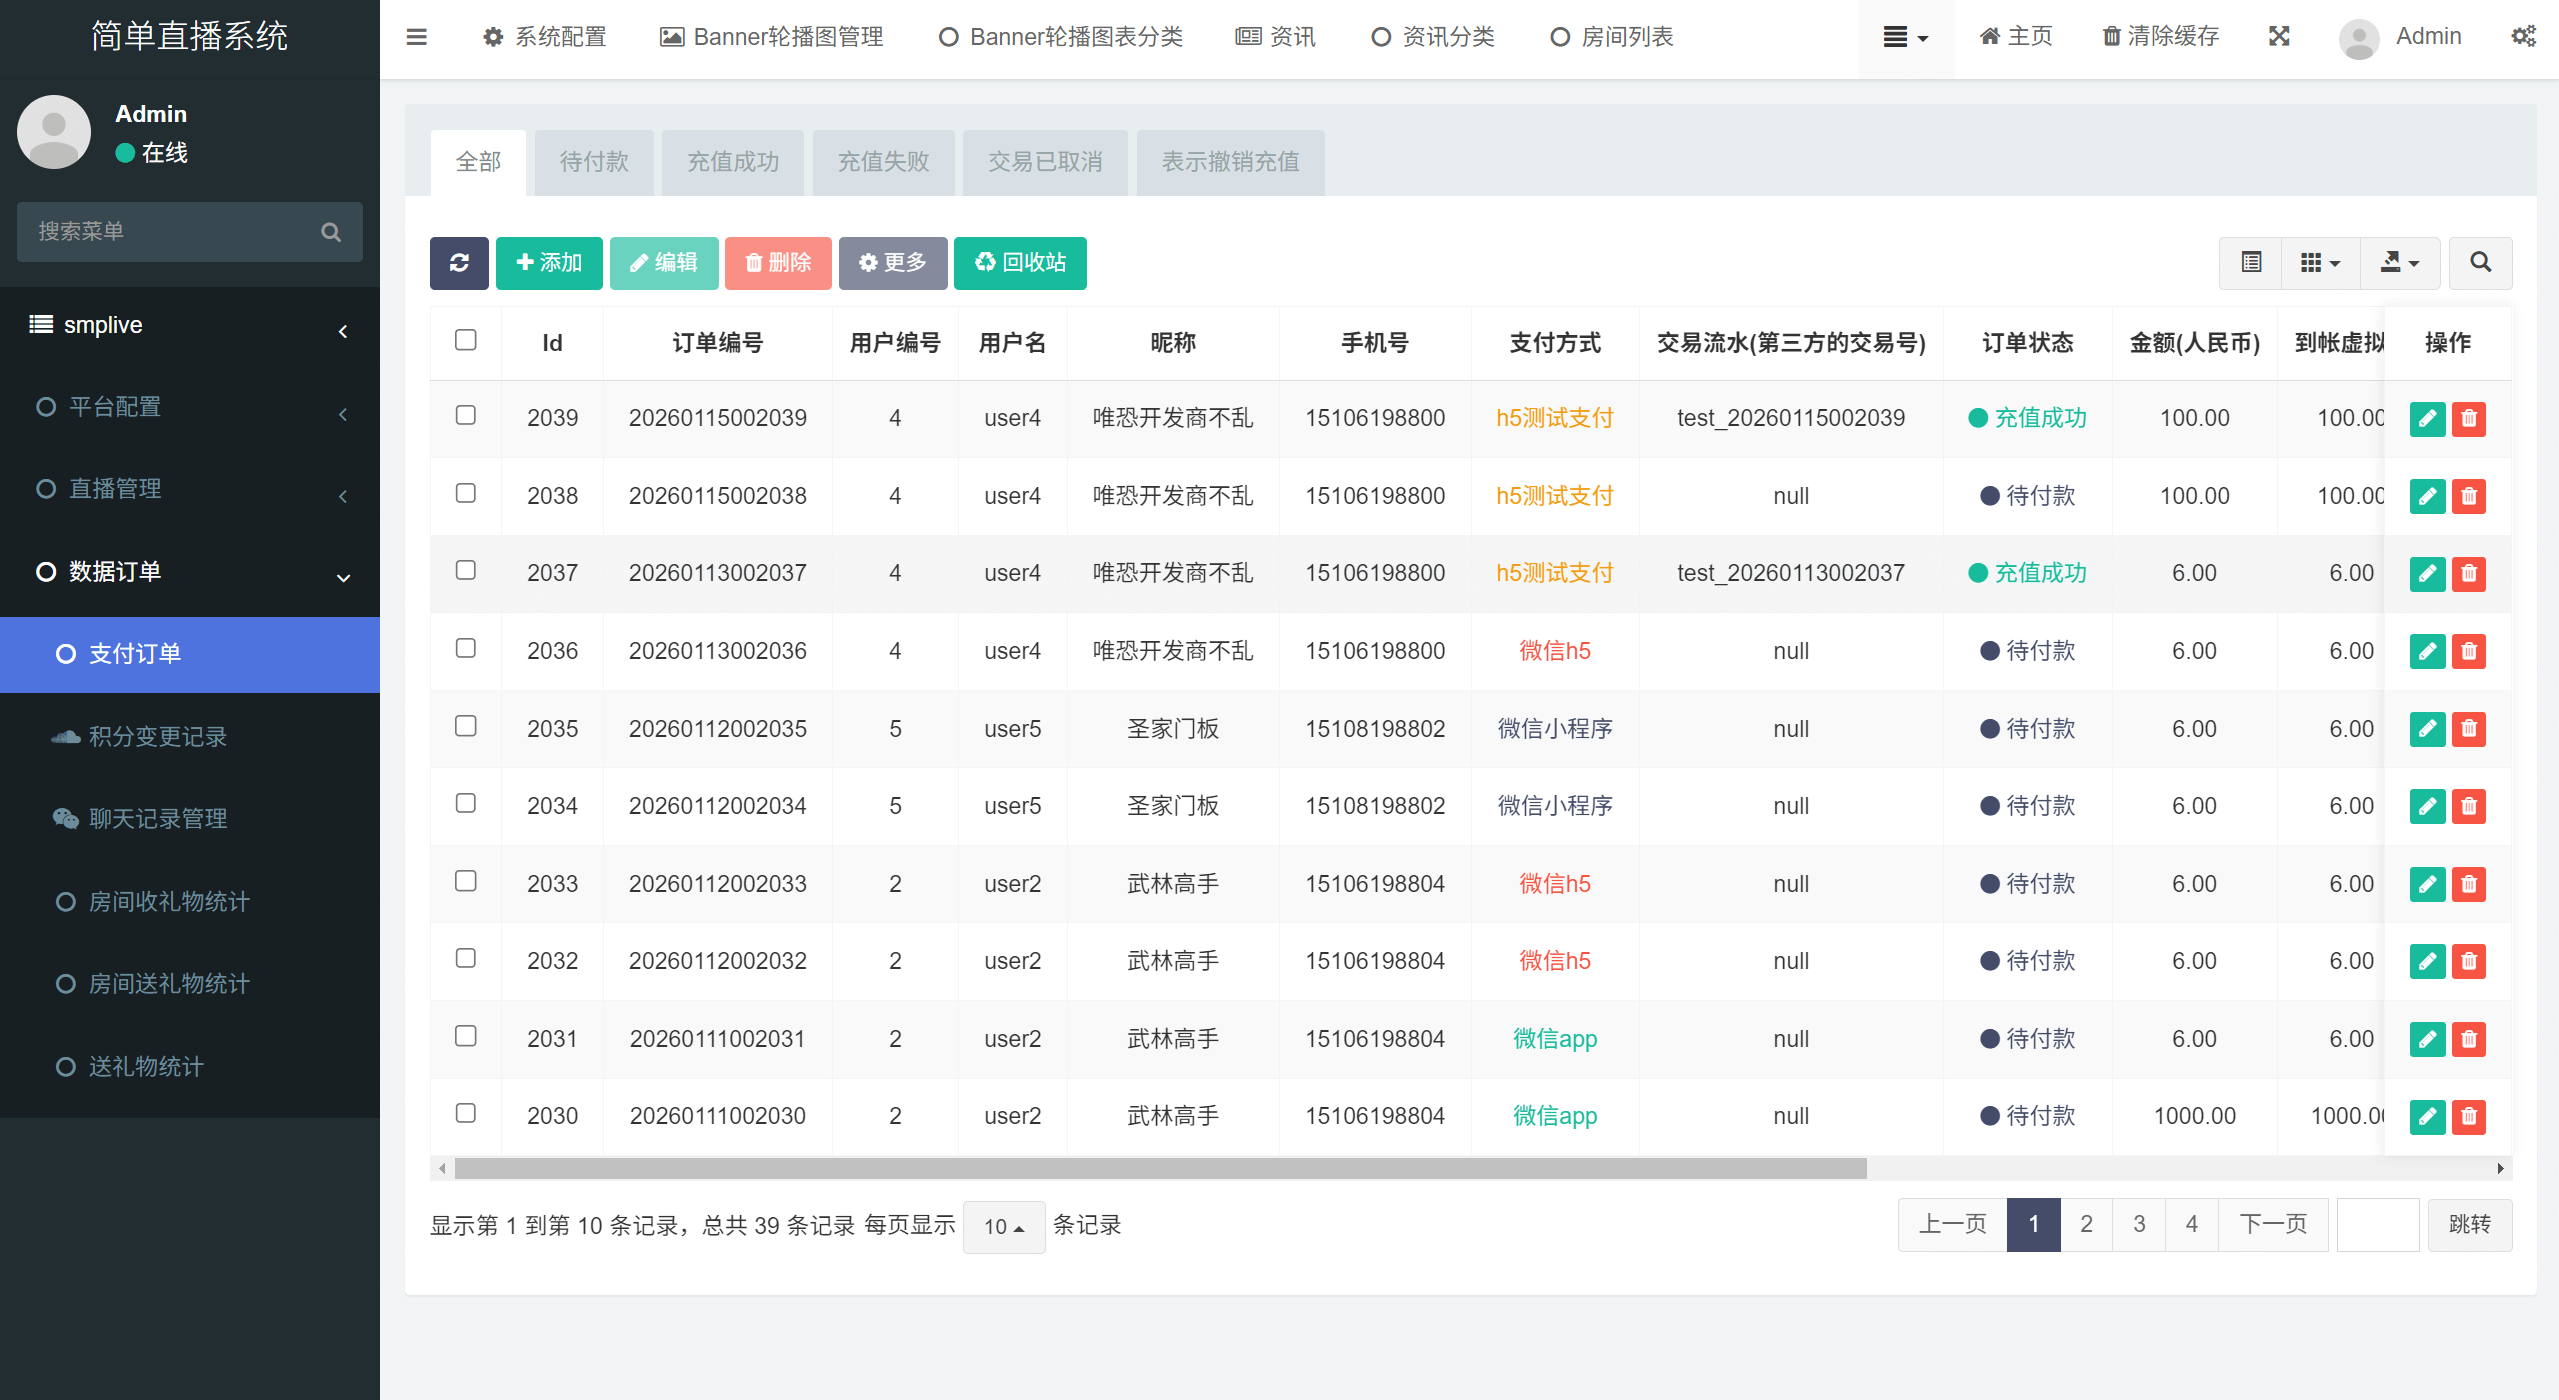This screenshot has height=1400, width=2559.
Task: Toggle table card view icon
Action: coord(2251,263)
